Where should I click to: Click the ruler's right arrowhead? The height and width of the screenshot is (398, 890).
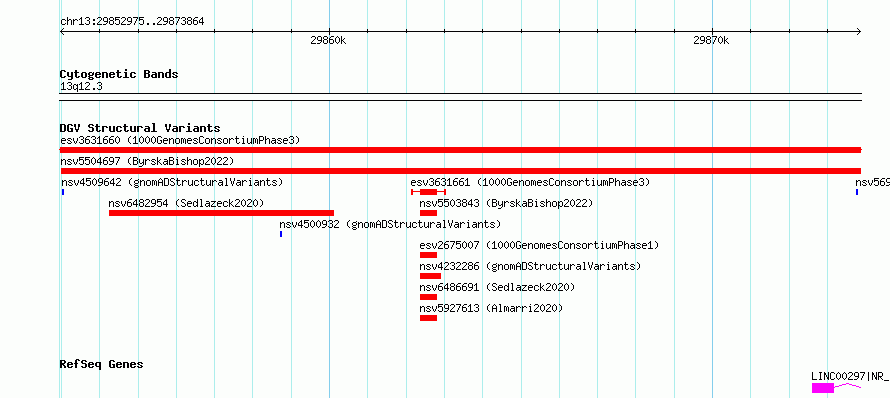point(859,32)
